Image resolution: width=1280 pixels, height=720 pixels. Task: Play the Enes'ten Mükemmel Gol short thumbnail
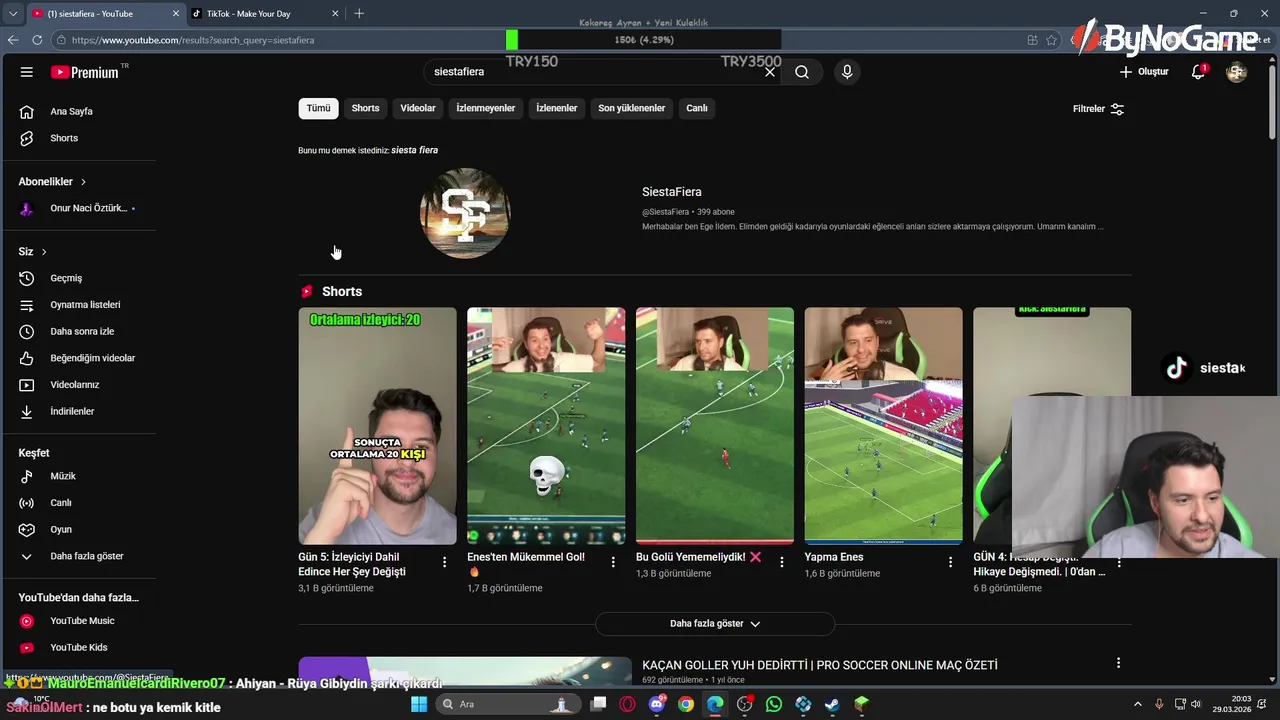[546, 426]
